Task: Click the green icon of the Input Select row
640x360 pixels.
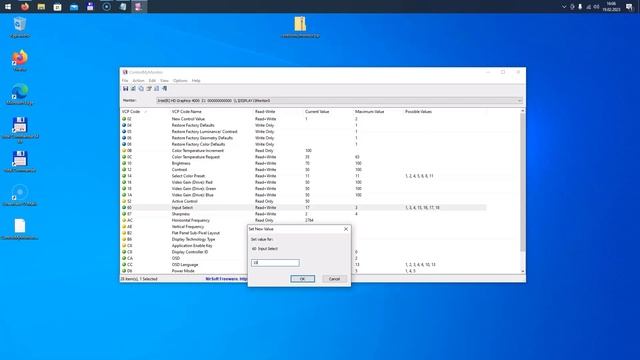Action: [124, 207]
